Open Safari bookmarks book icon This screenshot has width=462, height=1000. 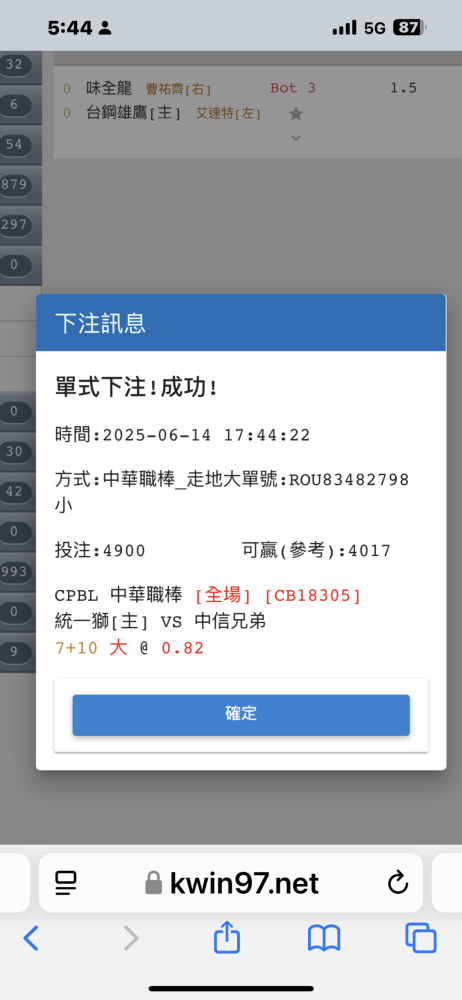pyautogui.click(x=324, y=939)
